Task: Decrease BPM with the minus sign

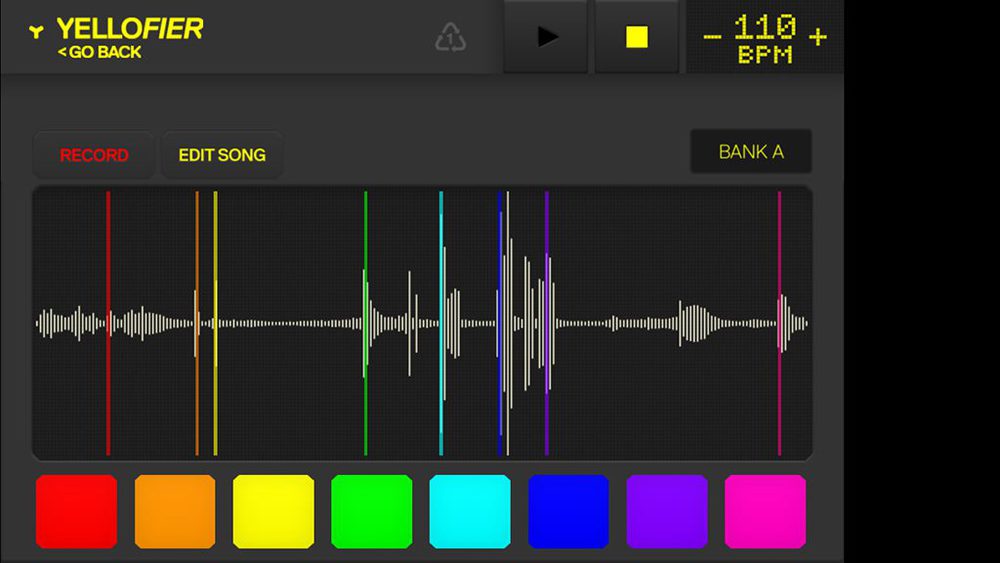Action: point(712,37)
